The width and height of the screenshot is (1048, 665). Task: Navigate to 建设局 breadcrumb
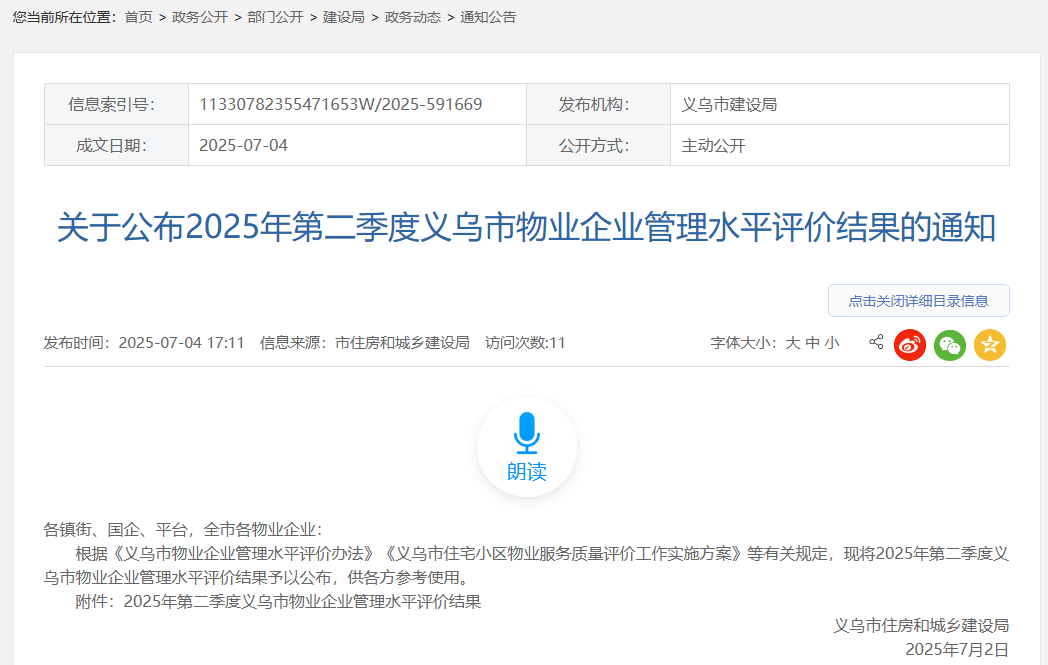click(x=344, y=17)
